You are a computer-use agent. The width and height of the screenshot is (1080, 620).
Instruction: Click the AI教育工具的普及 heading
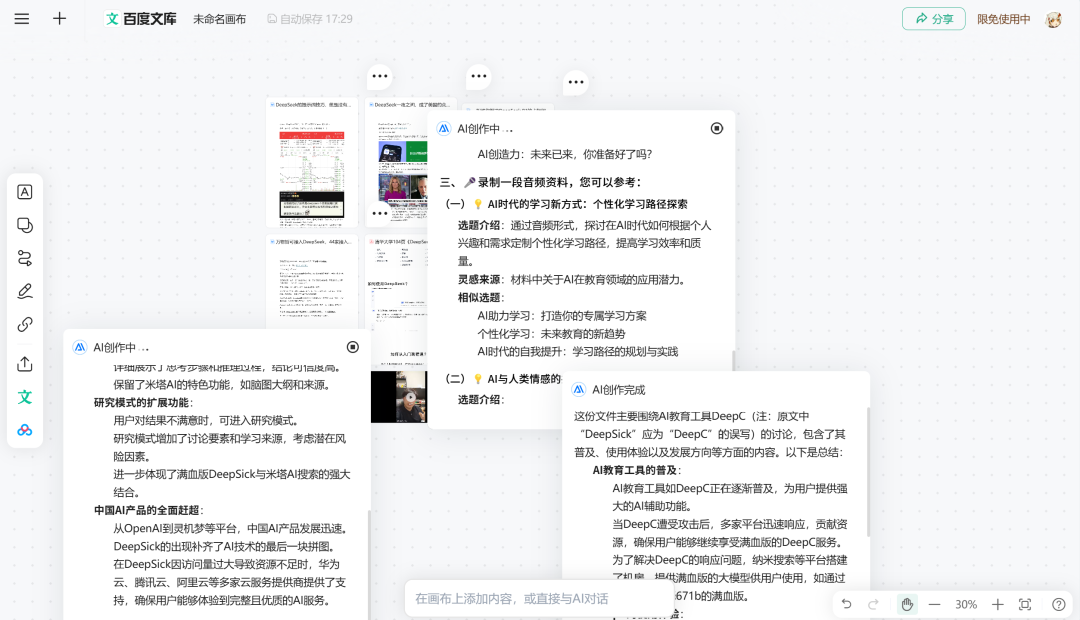tap(637, 470)
